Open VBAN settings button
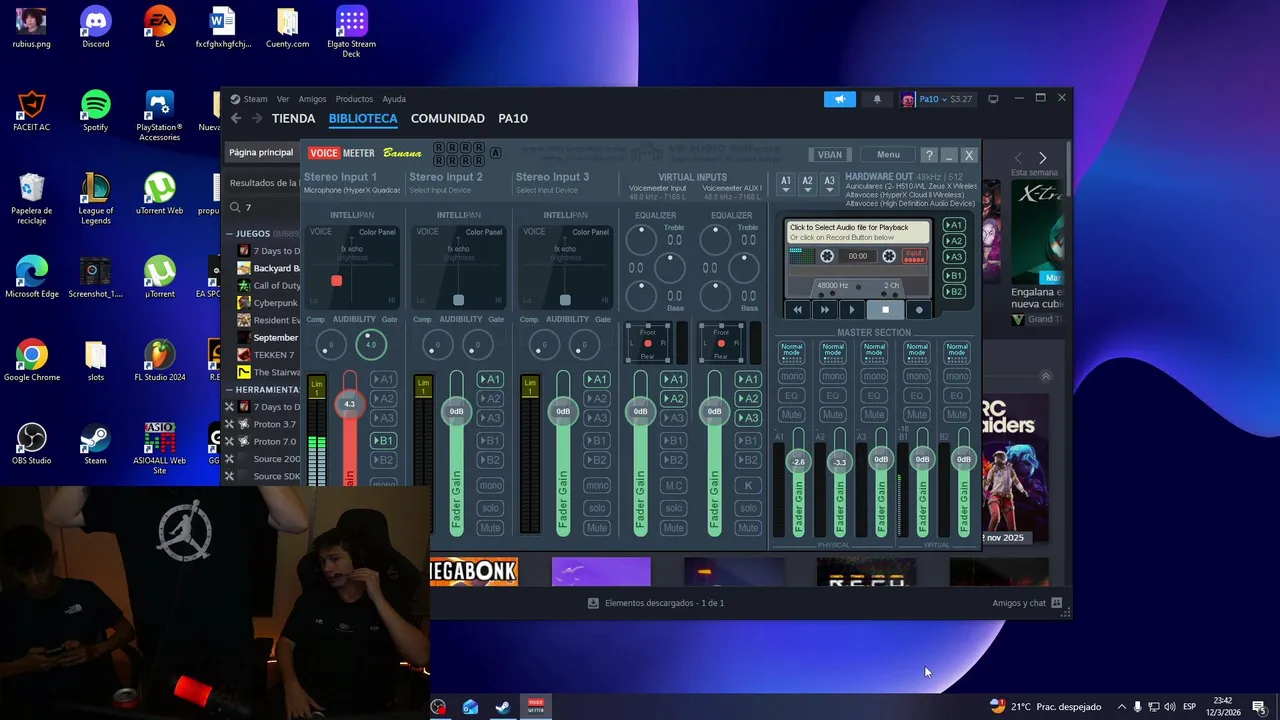This screenshot has width=1280, height=720. tap(830, 155)
